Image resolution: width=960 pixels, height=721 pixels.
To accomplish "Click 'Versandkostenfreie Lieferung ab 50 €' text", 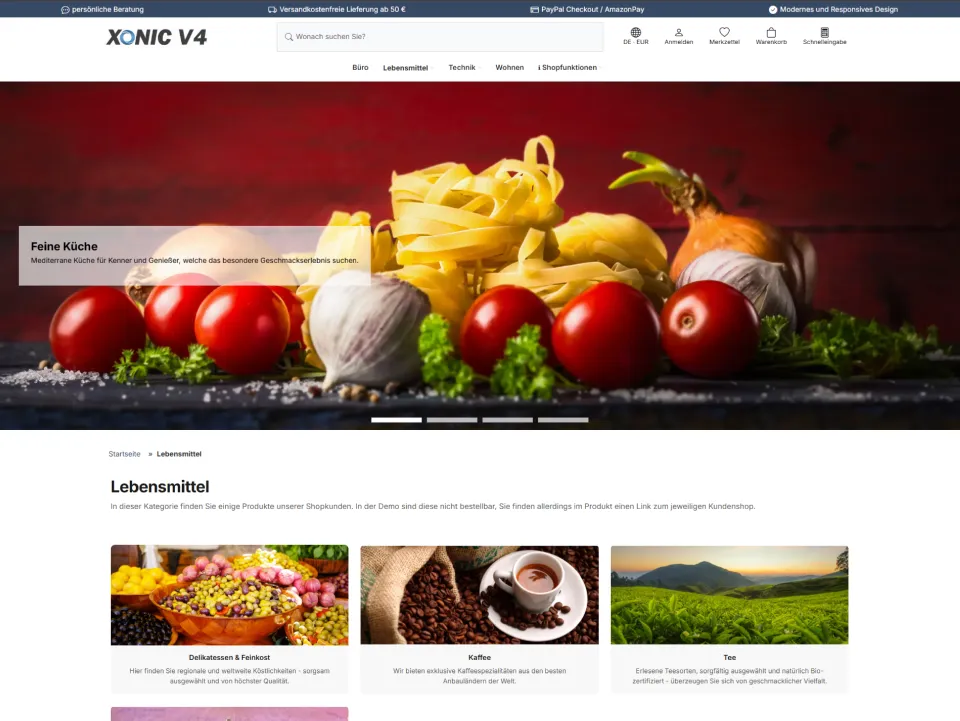I will [x=342, y=10].
